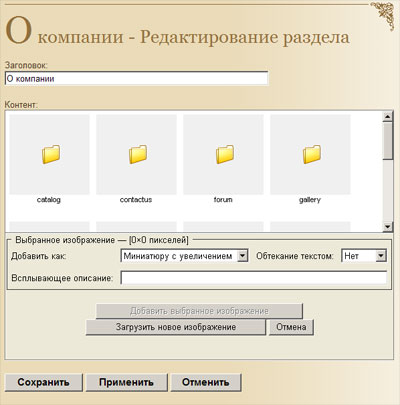Open the gallery folder icon

pyautogui.click(x=312, y=154)
